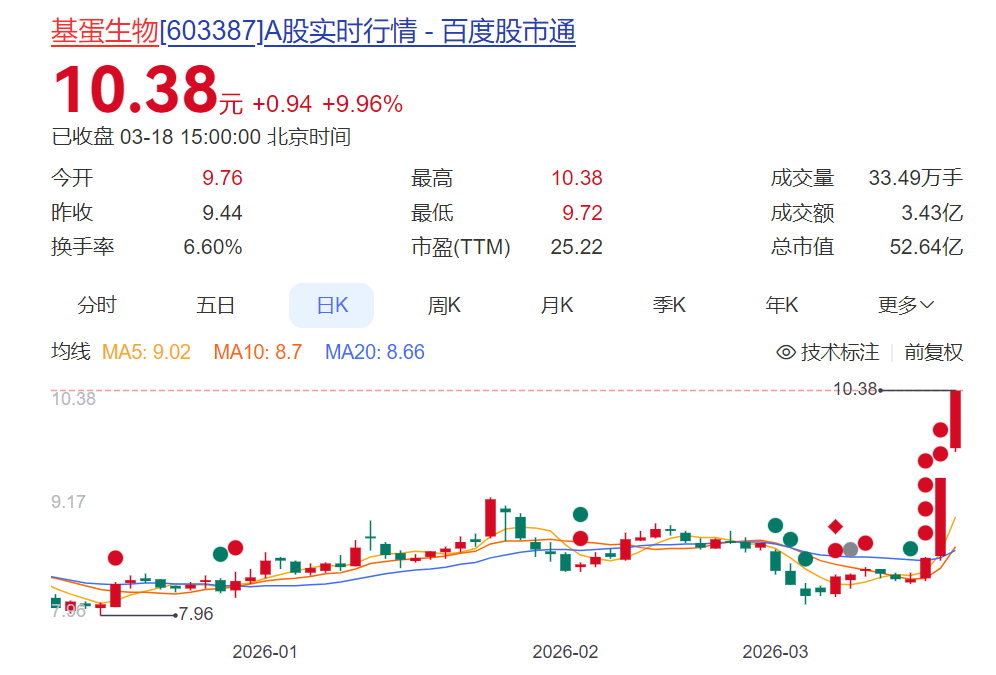Switch to the 五日 chart tab
Image resolution: width=996 pixels, height=675 pixels.
pos(216,305)
